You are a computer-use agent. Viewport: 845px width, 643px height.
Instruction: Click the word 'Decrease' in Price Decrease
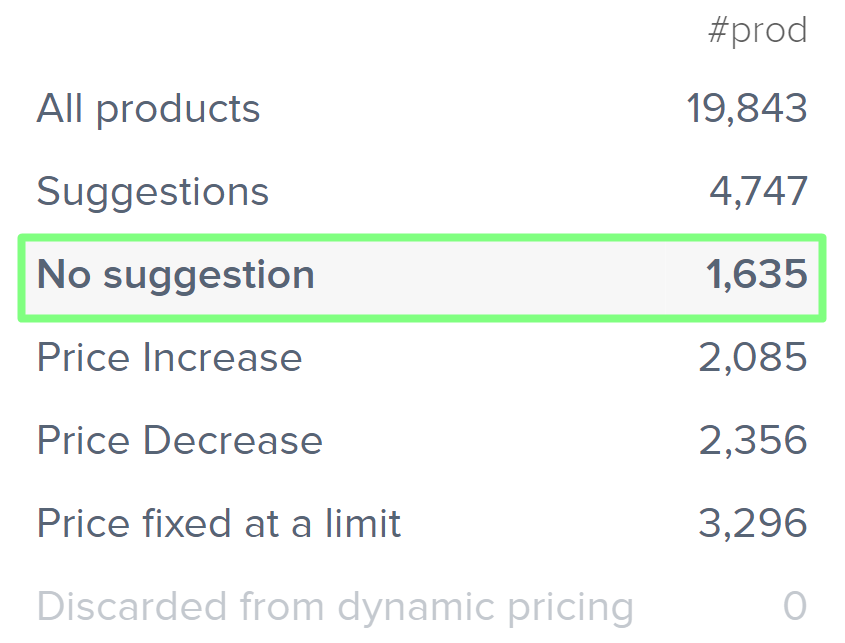(x=232, y=440)
